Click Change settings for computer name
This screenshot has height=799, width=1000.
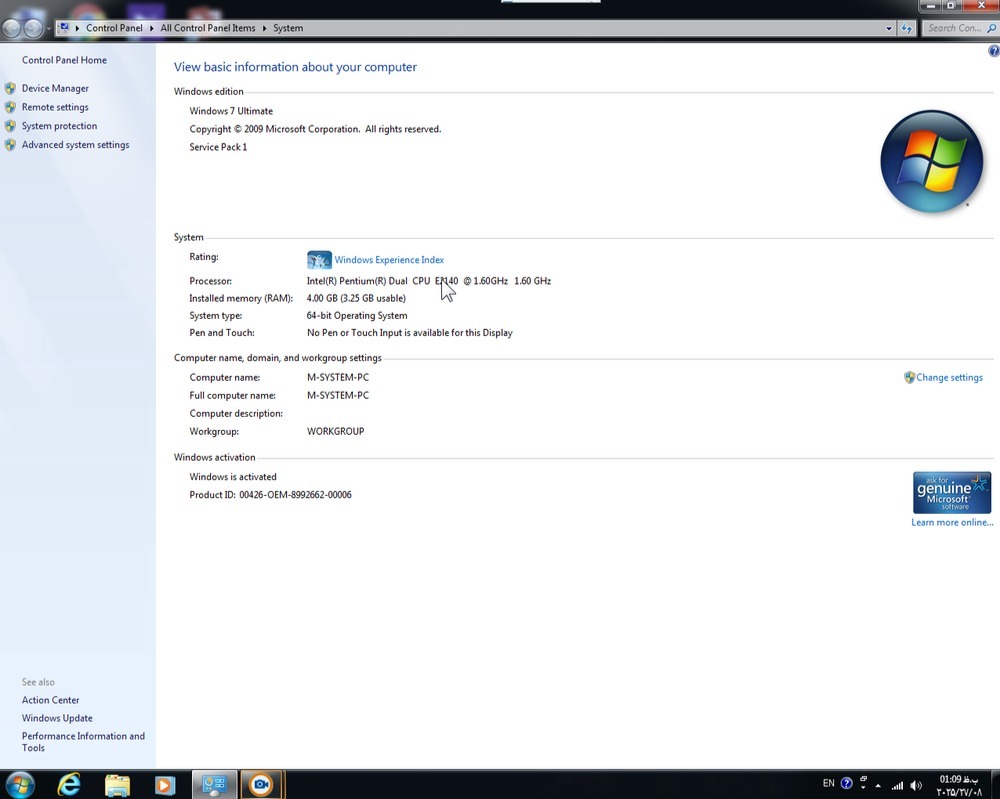[949, 378]
